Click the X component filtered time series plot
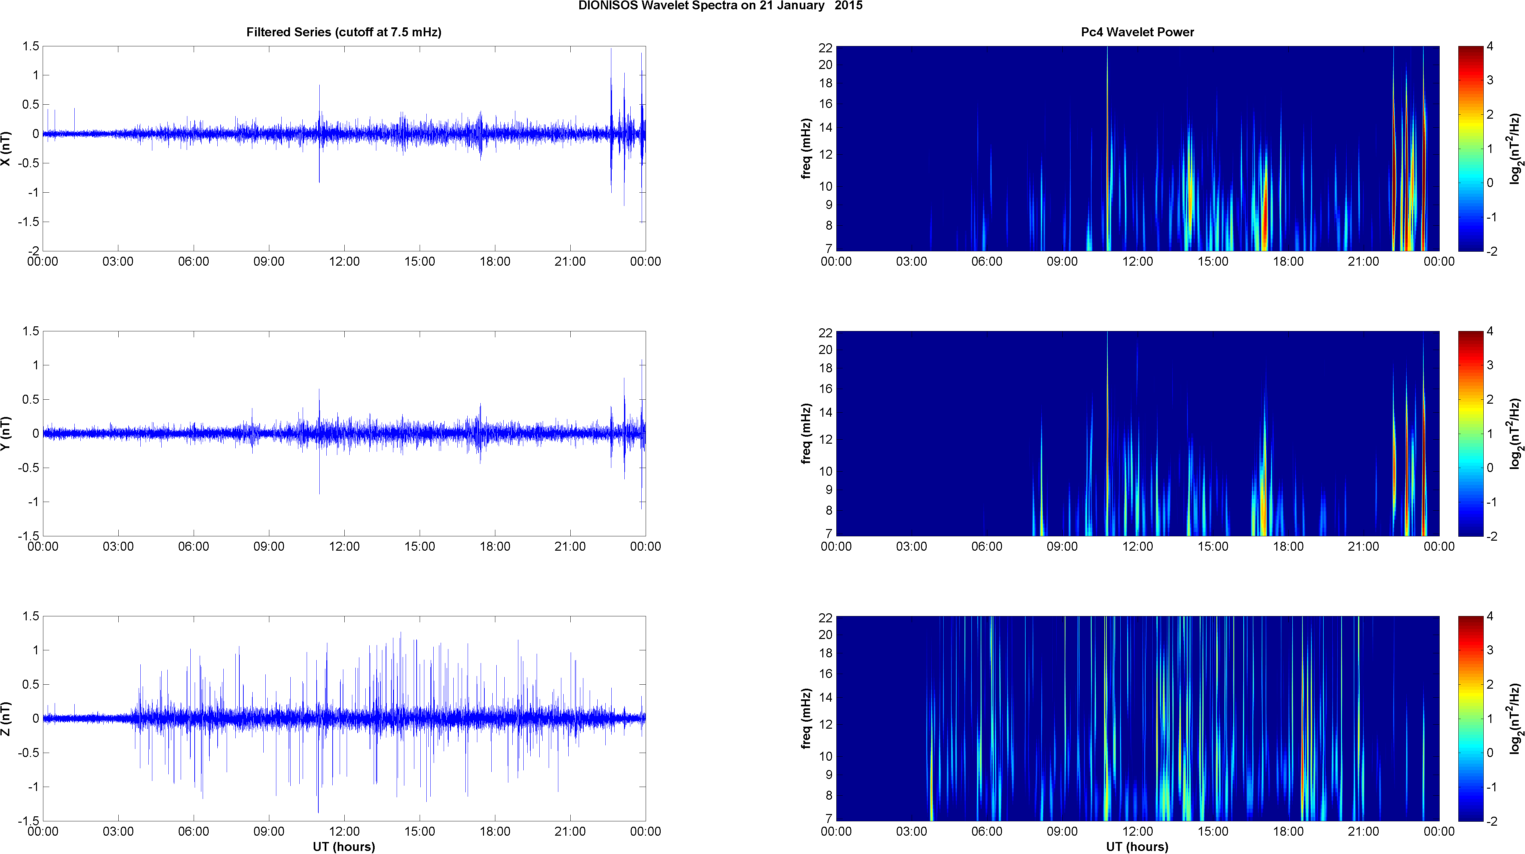This screenshot has height=854, width=1525. click(344, 148)
